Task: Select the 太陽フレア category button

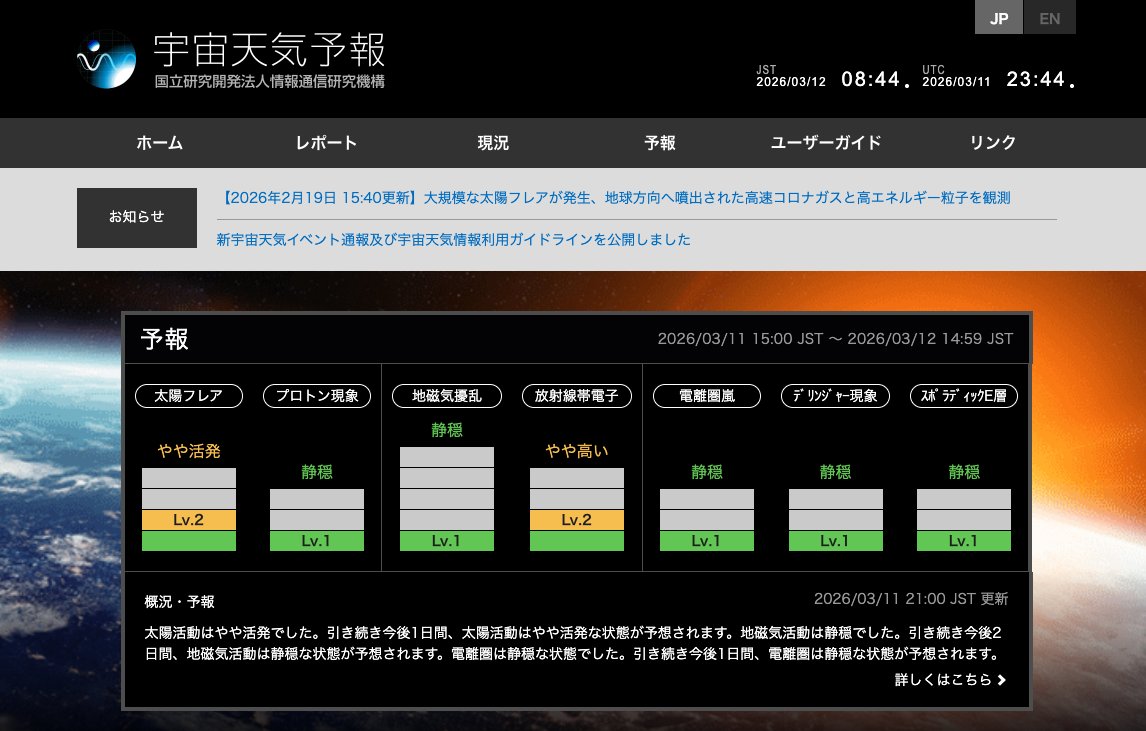Action: tap(189, 396)
